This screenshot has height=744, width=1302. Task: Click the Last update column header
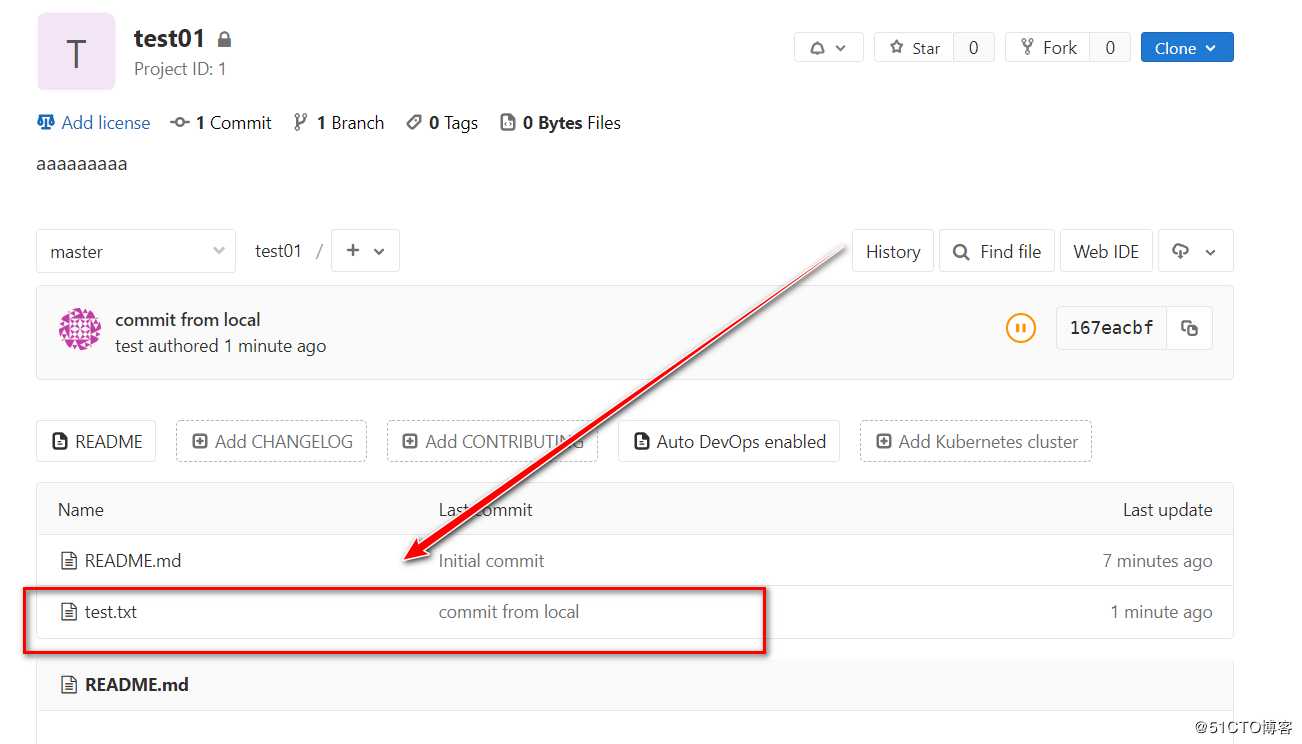point(1168,510)
